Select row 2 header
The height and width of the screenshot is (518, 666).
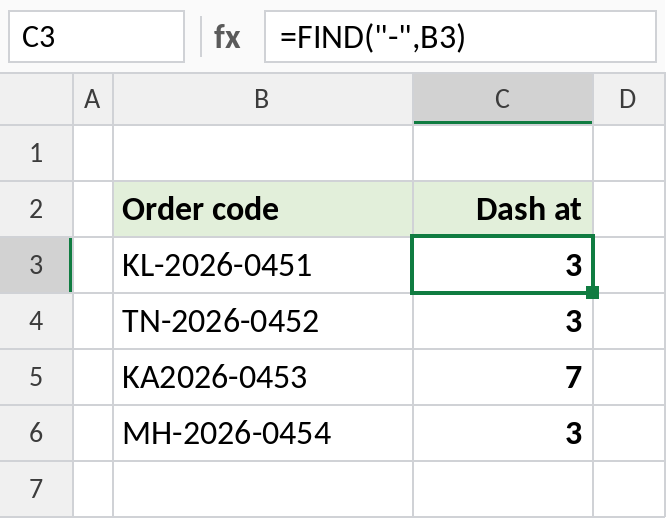[37, 209]
